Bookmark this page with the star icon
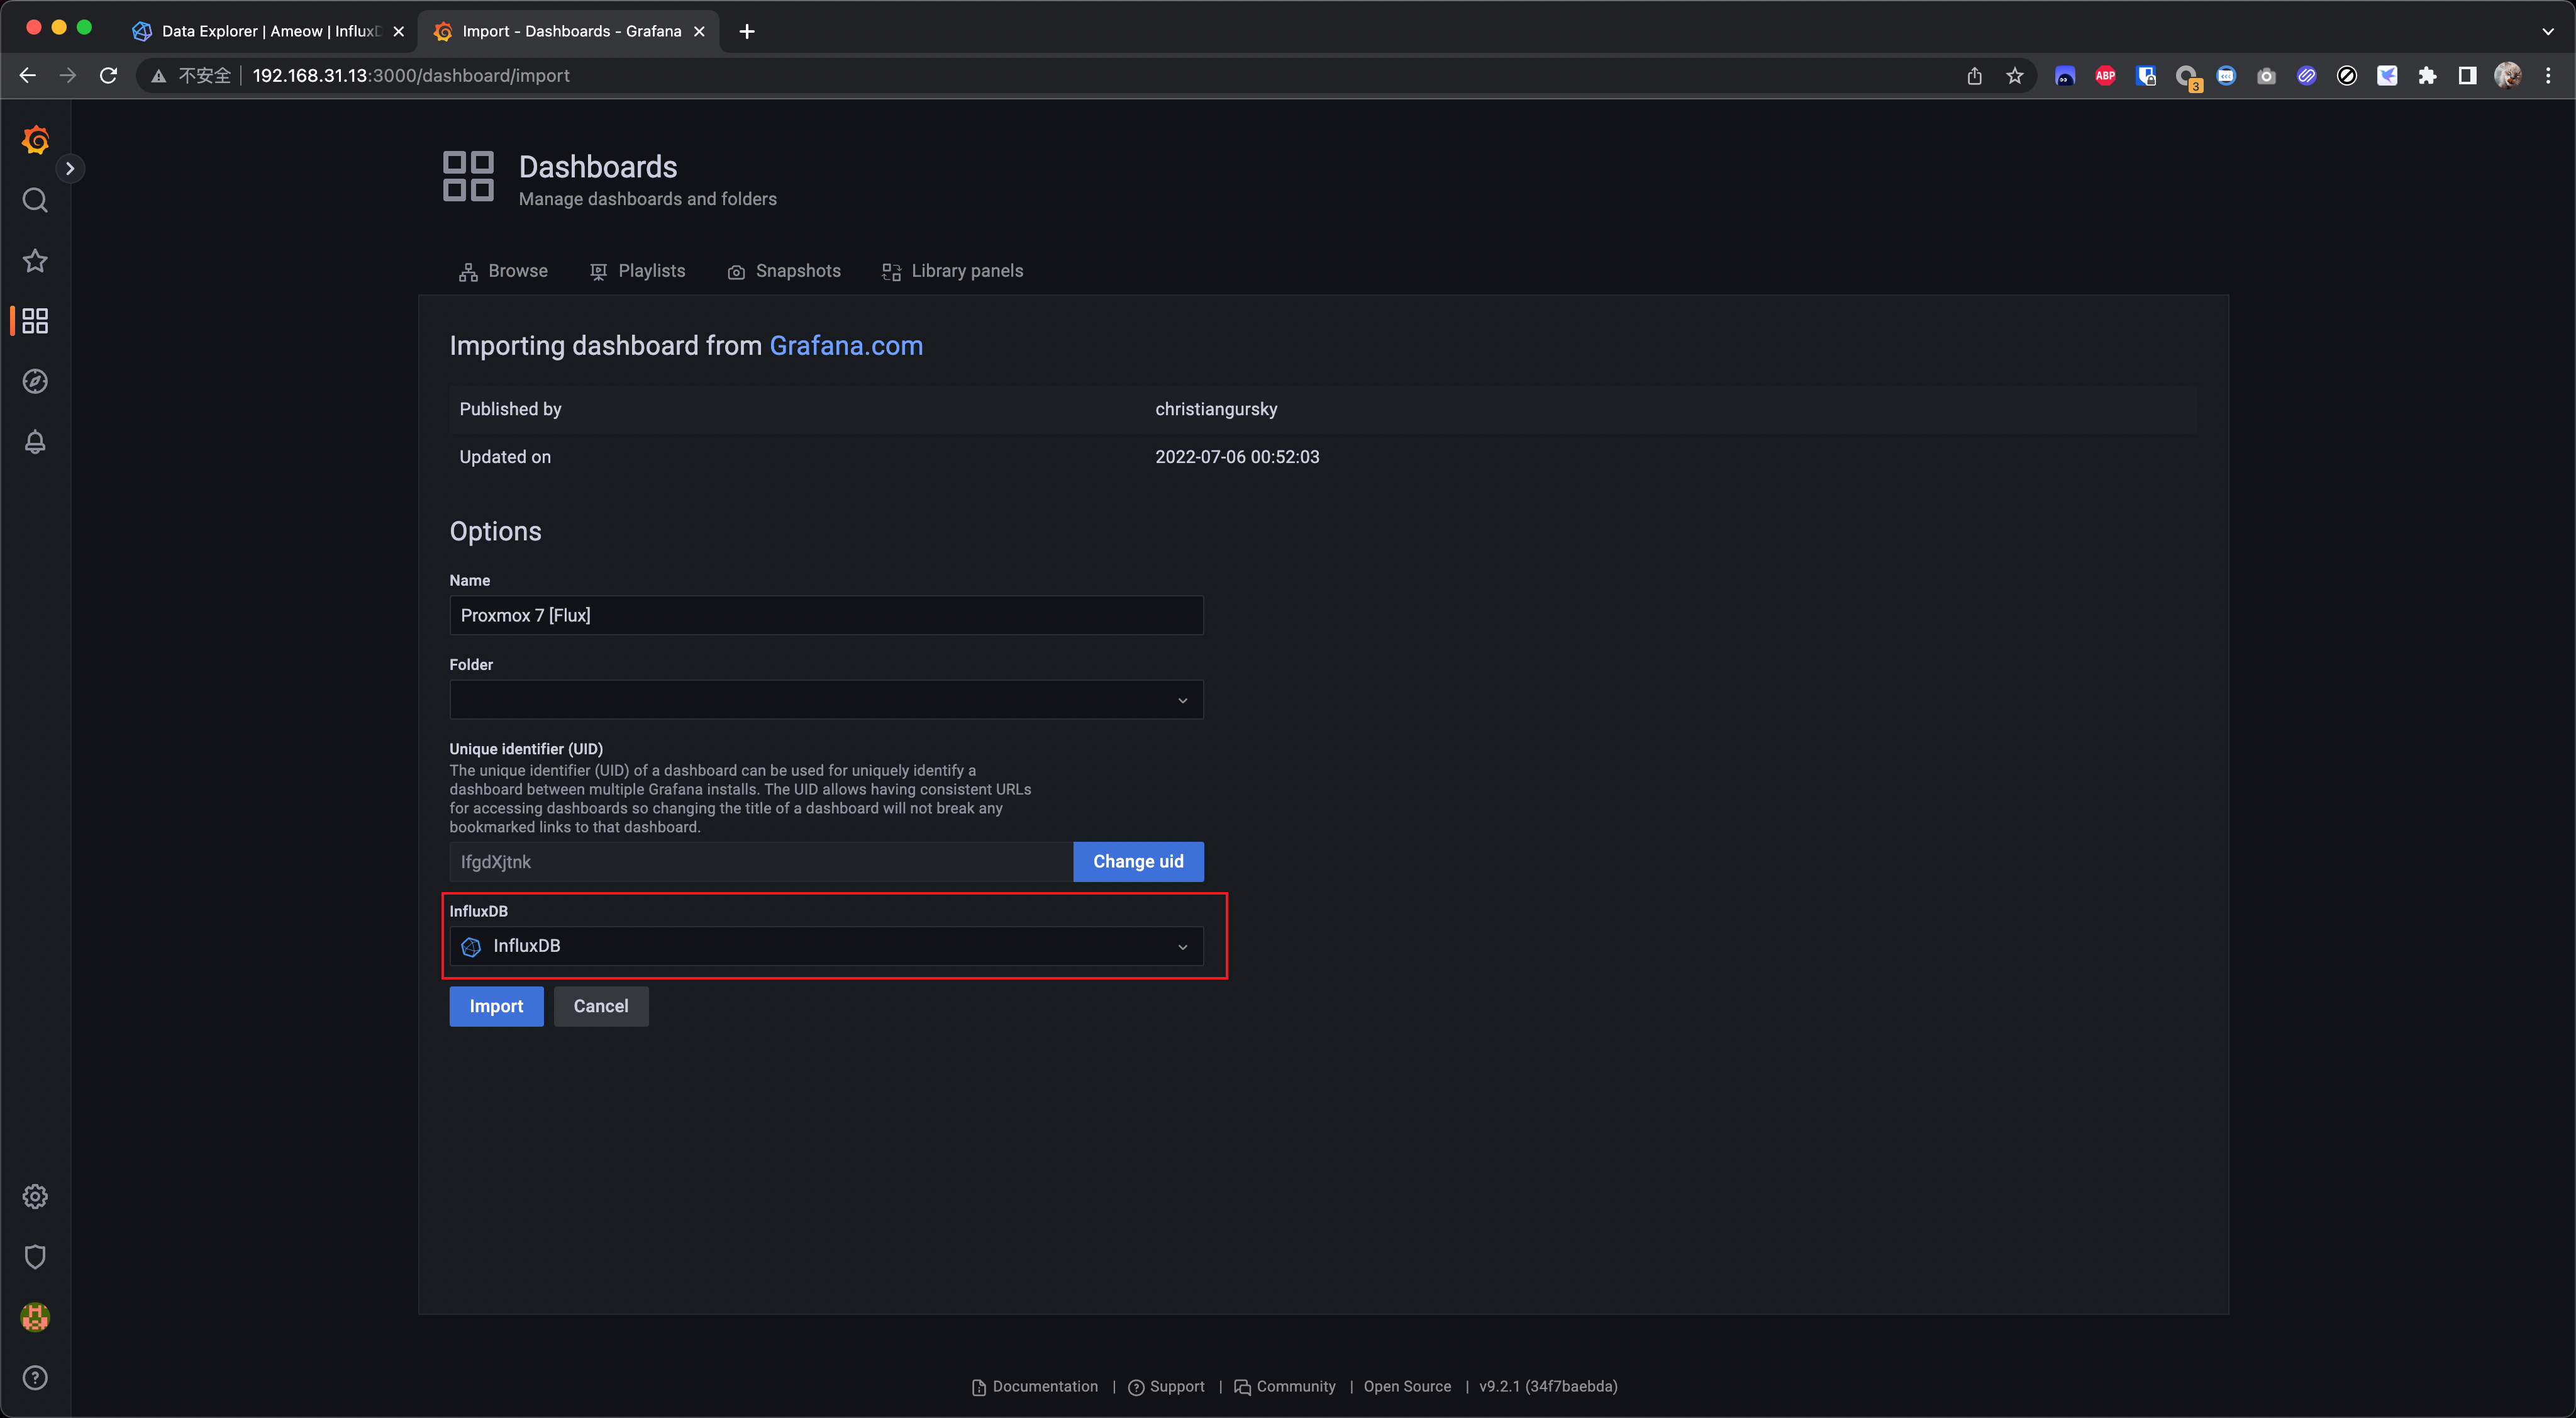Viewport: 2576px width, 1418px height. [2014, 76]
